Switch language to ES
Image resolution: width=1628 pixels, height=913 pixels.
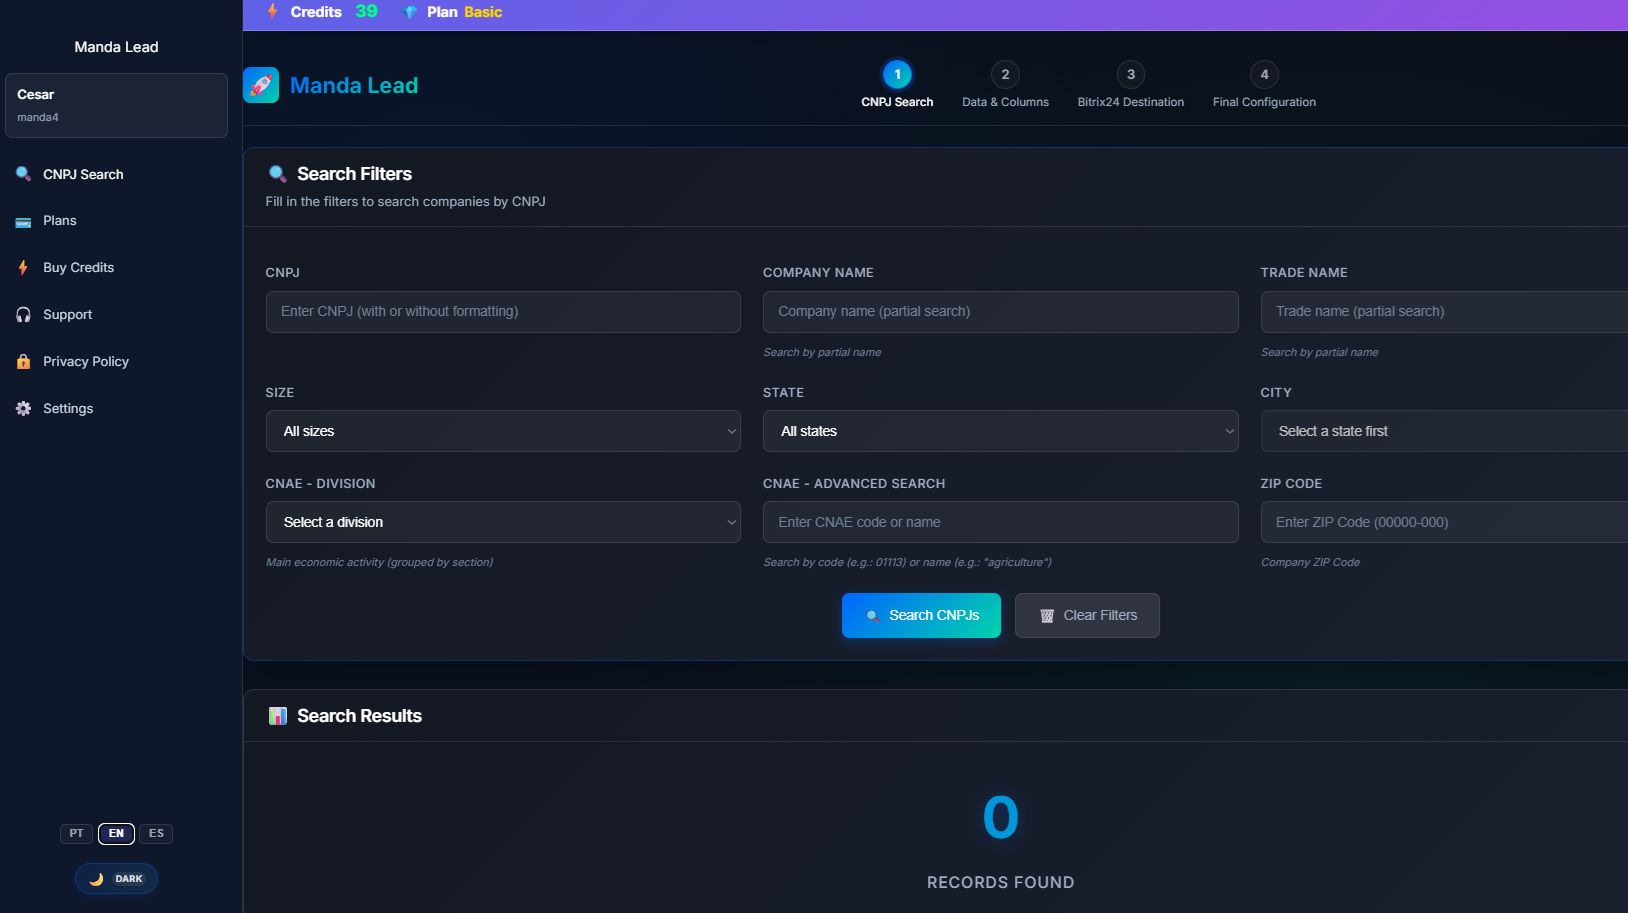156,834
